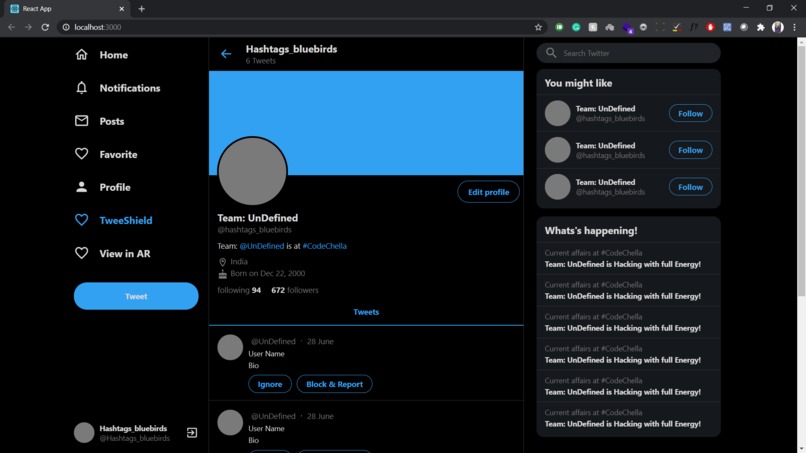Click @UnDefined handle on first tweet
Image resolution: width=806 pixels, height=453 pixels.
pyautogui.click(x=273, y=341)
